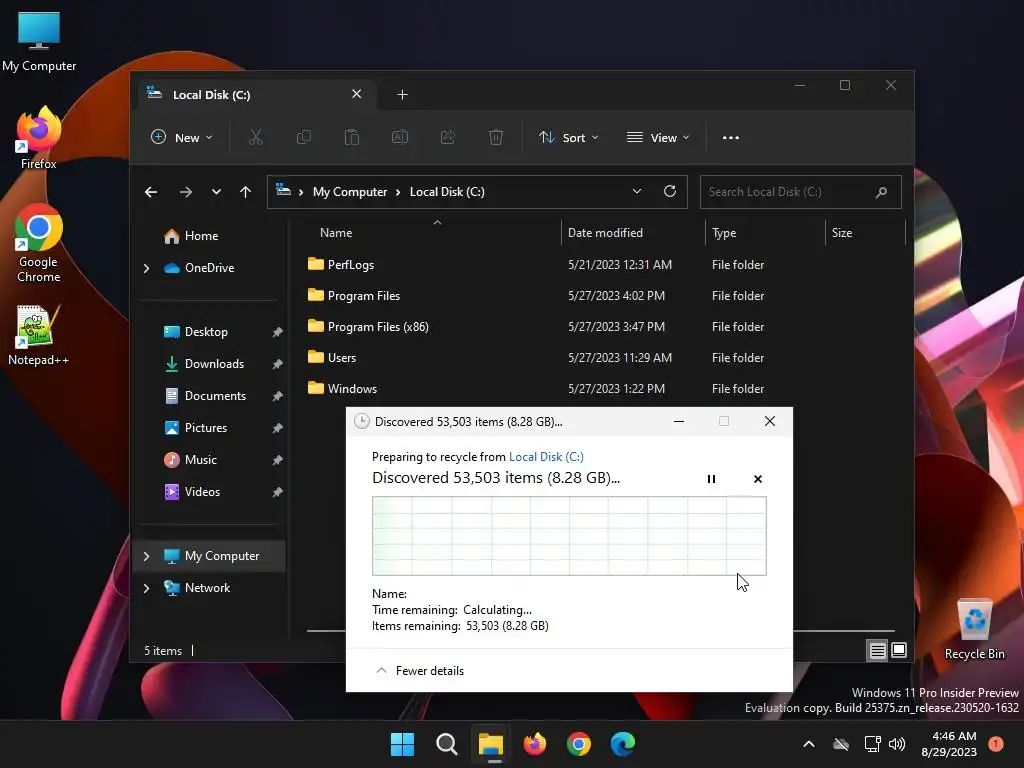This screenshot has width=1024, height=768.
Task: Open the Recycle Bin desktop icon
Action: click(x=974, y=630)
